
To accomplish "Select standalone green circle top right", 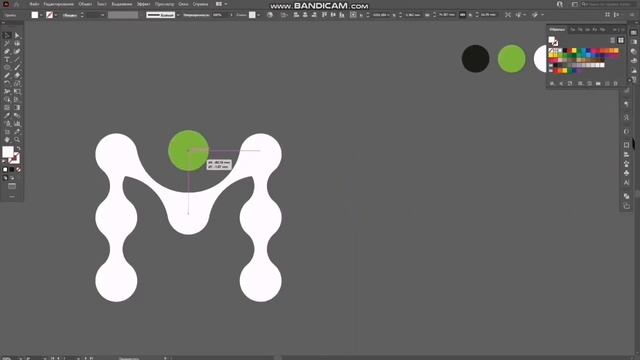I will 512,59.
